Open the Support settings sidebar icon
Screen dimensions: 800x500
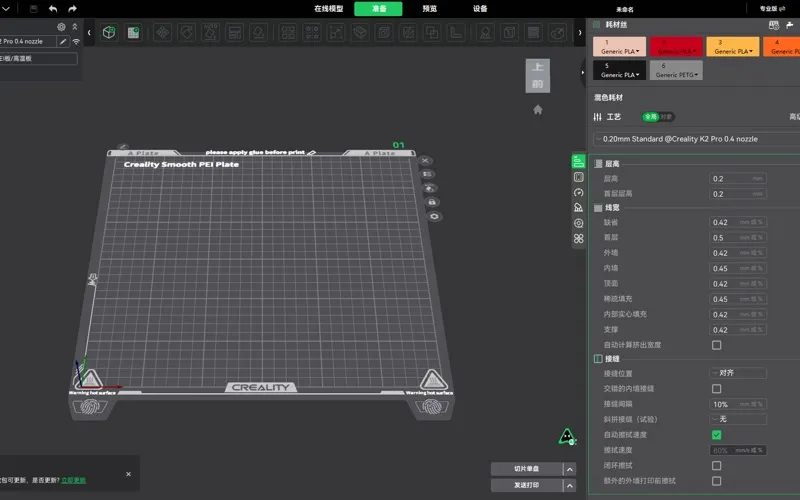click(578, 208)
